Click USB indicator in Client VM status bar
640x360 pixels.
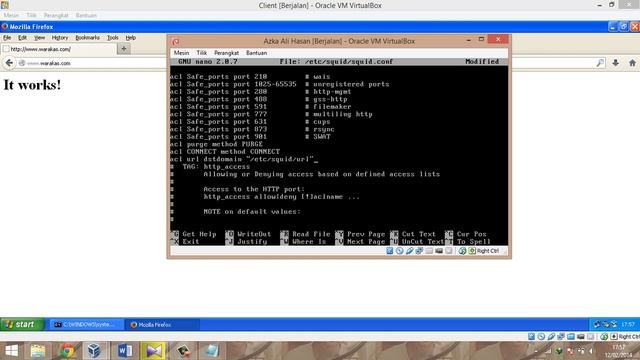[x=551, y=336]
